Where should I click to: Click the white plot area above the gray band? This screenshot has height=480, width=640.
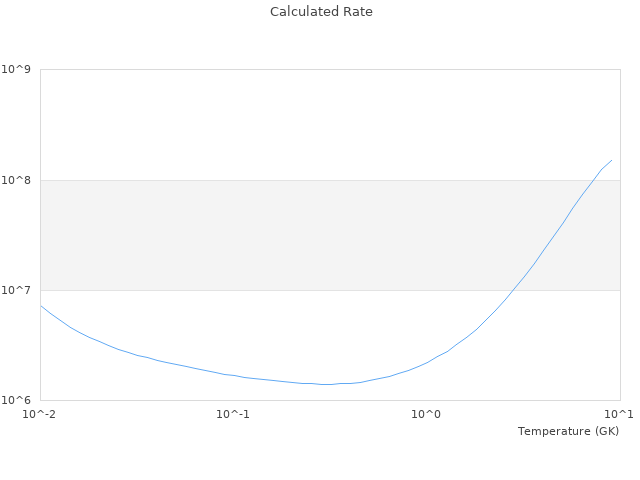click(300, 125)
